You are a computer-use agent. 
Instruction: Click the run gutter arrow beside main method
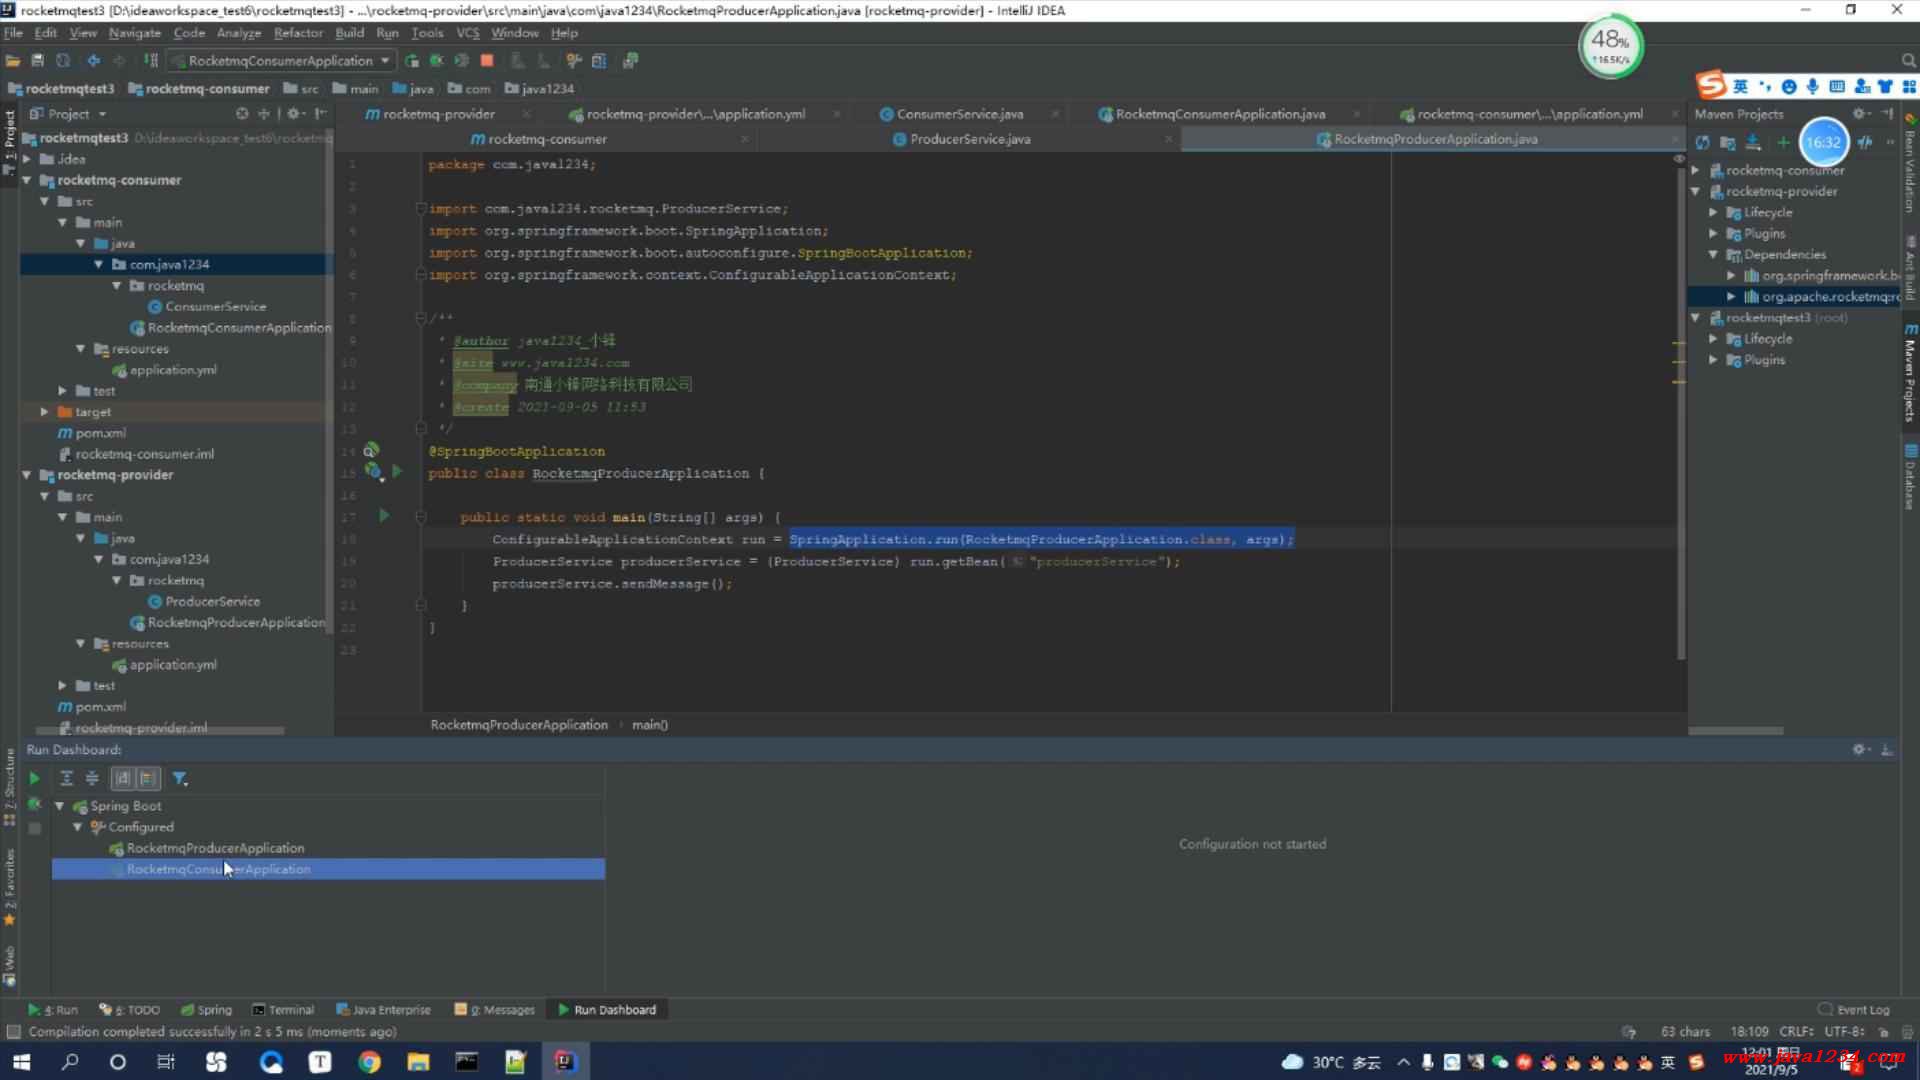[x=384, y=516]
